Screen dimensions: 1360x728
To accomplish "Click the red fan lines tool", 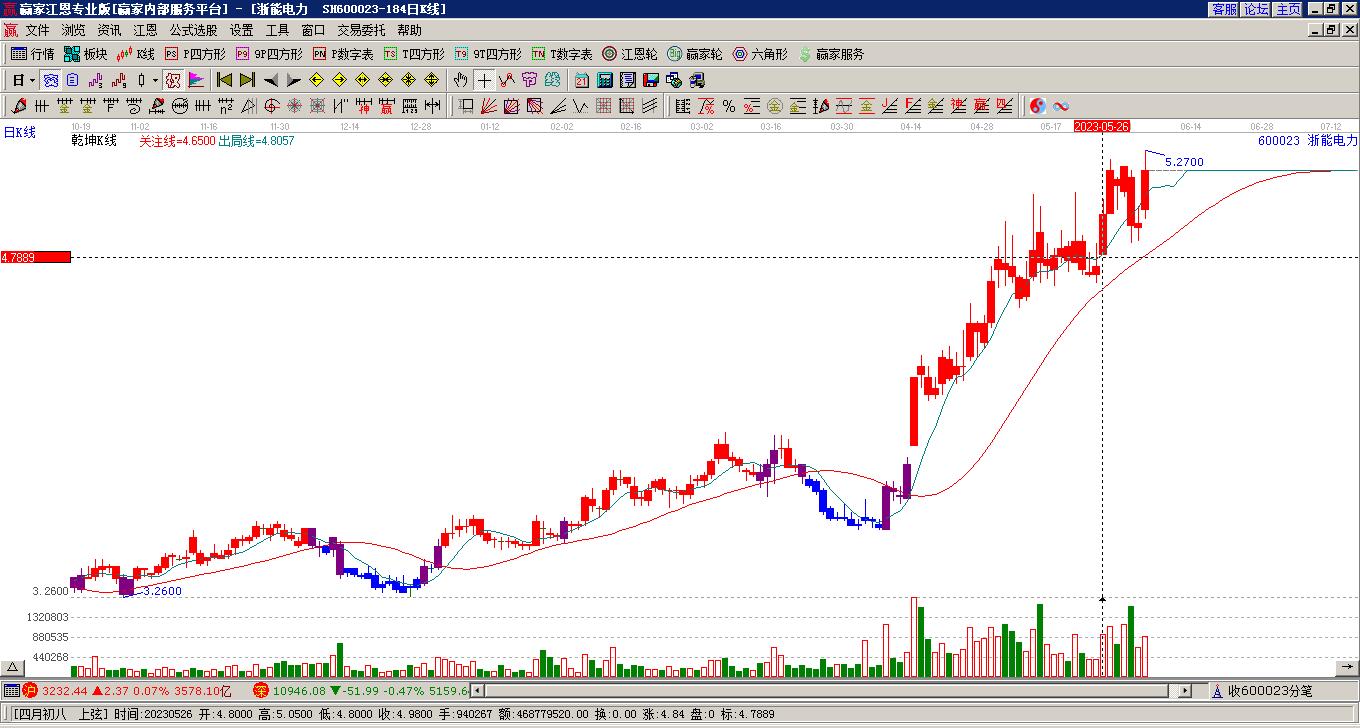I will 489,106.
